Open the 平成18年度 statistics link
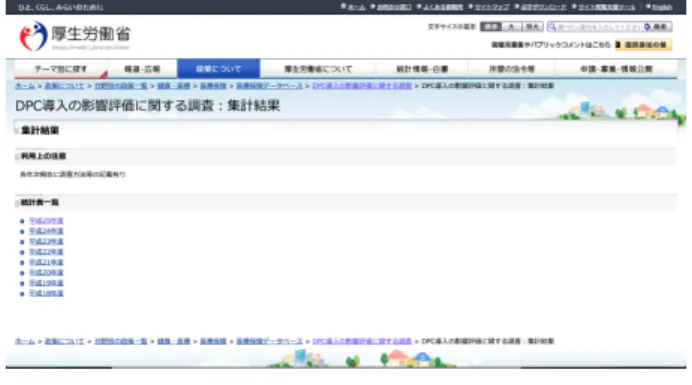The width and height of the screenshot is (692, 385). coord(46,294)
